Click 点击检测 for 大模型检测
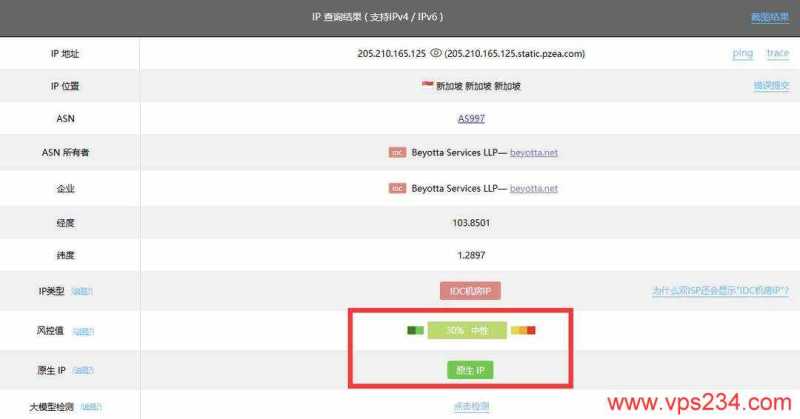800x419 pixels. tap(470, 406)
